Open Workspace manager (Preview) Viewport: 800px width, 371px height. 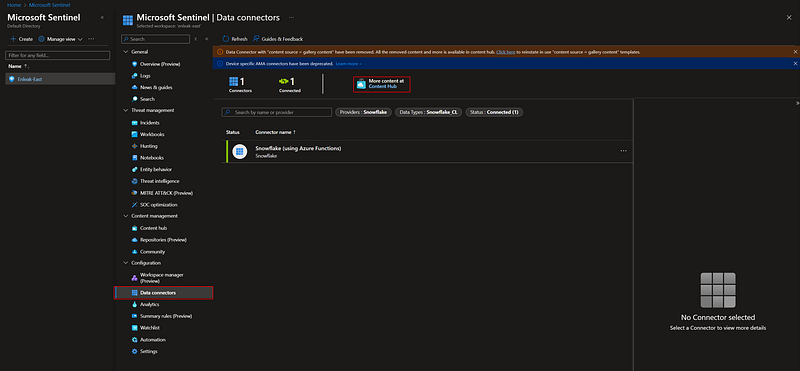pyautogui.click(x=161, y=278)
